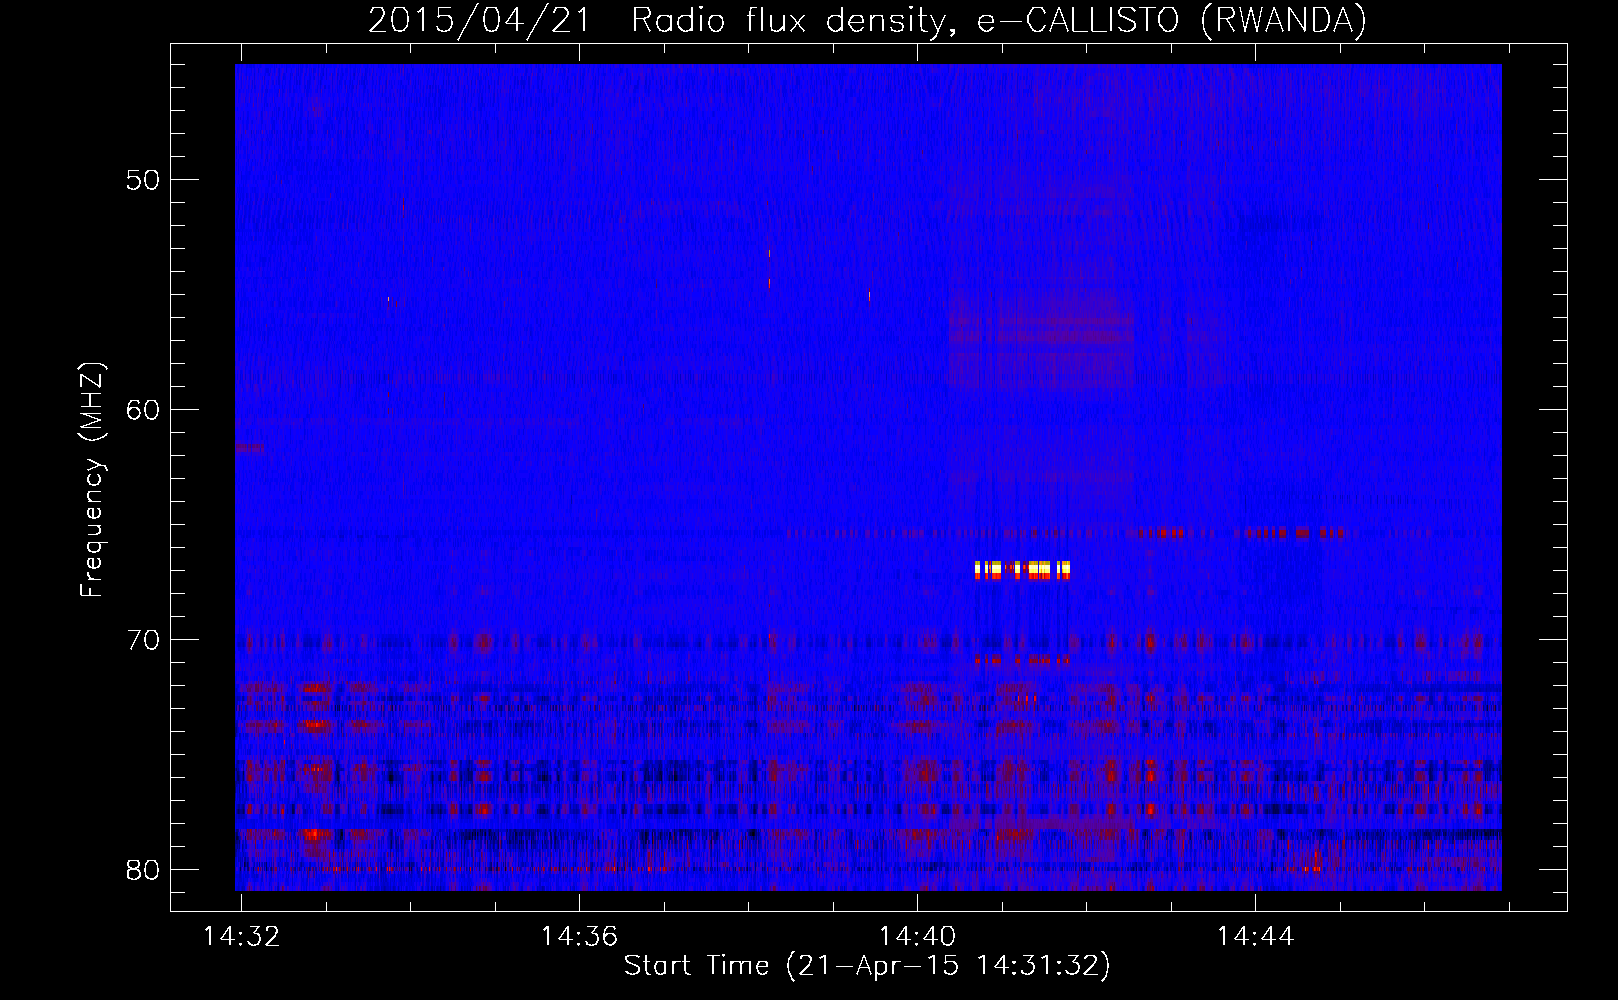Click the 'Frequency (MHZ)' axis label

pyautogui.click(x=92, y=480)
